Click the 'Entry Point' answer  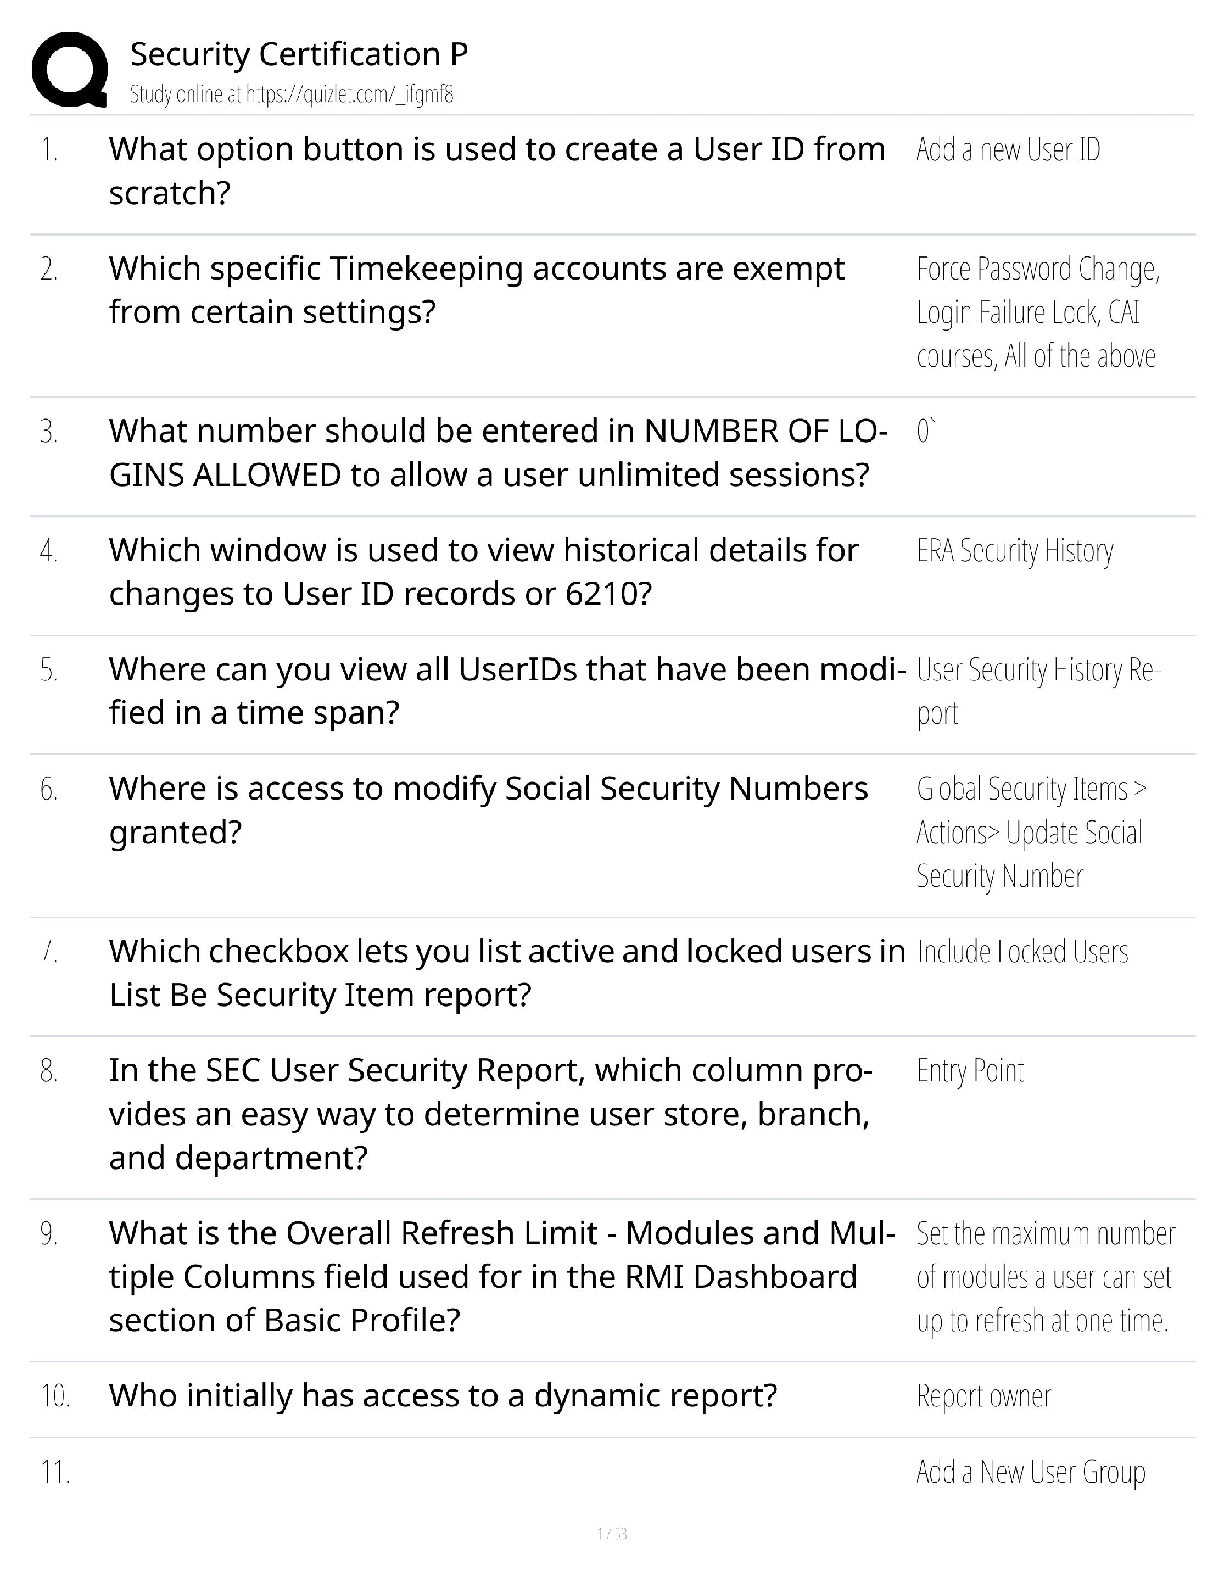click(970, 1071)
